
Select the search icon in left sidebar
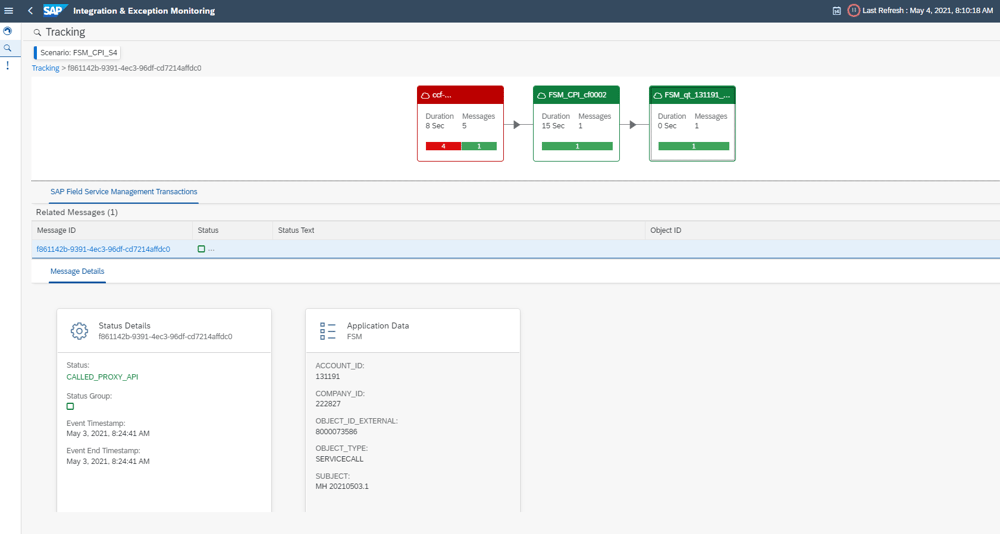click(x=8, y=48)
